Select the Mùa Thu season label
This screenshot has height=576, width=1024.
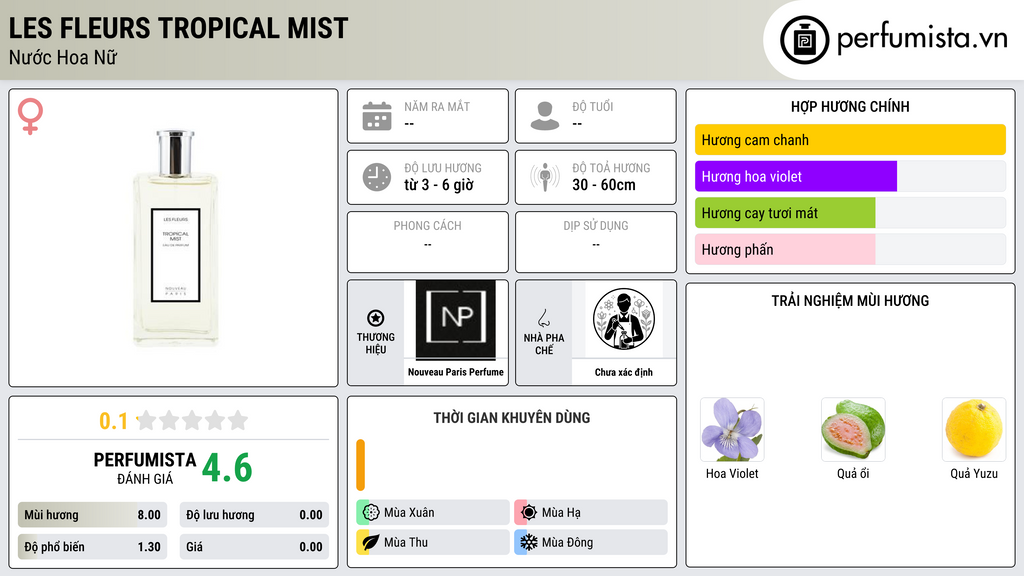[406, 542]
